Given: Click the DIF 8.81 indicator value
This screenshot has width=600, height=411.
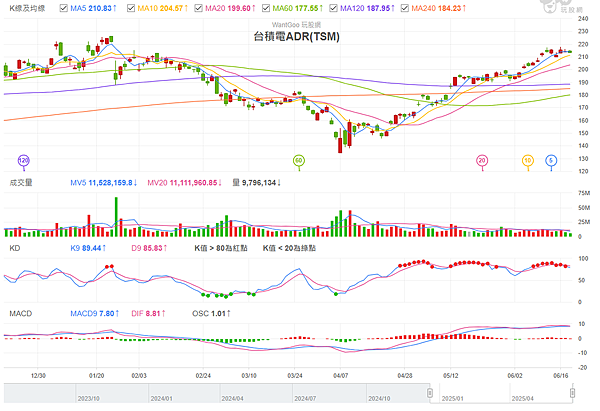Looking at the screenshot, I should click(148, 313).
